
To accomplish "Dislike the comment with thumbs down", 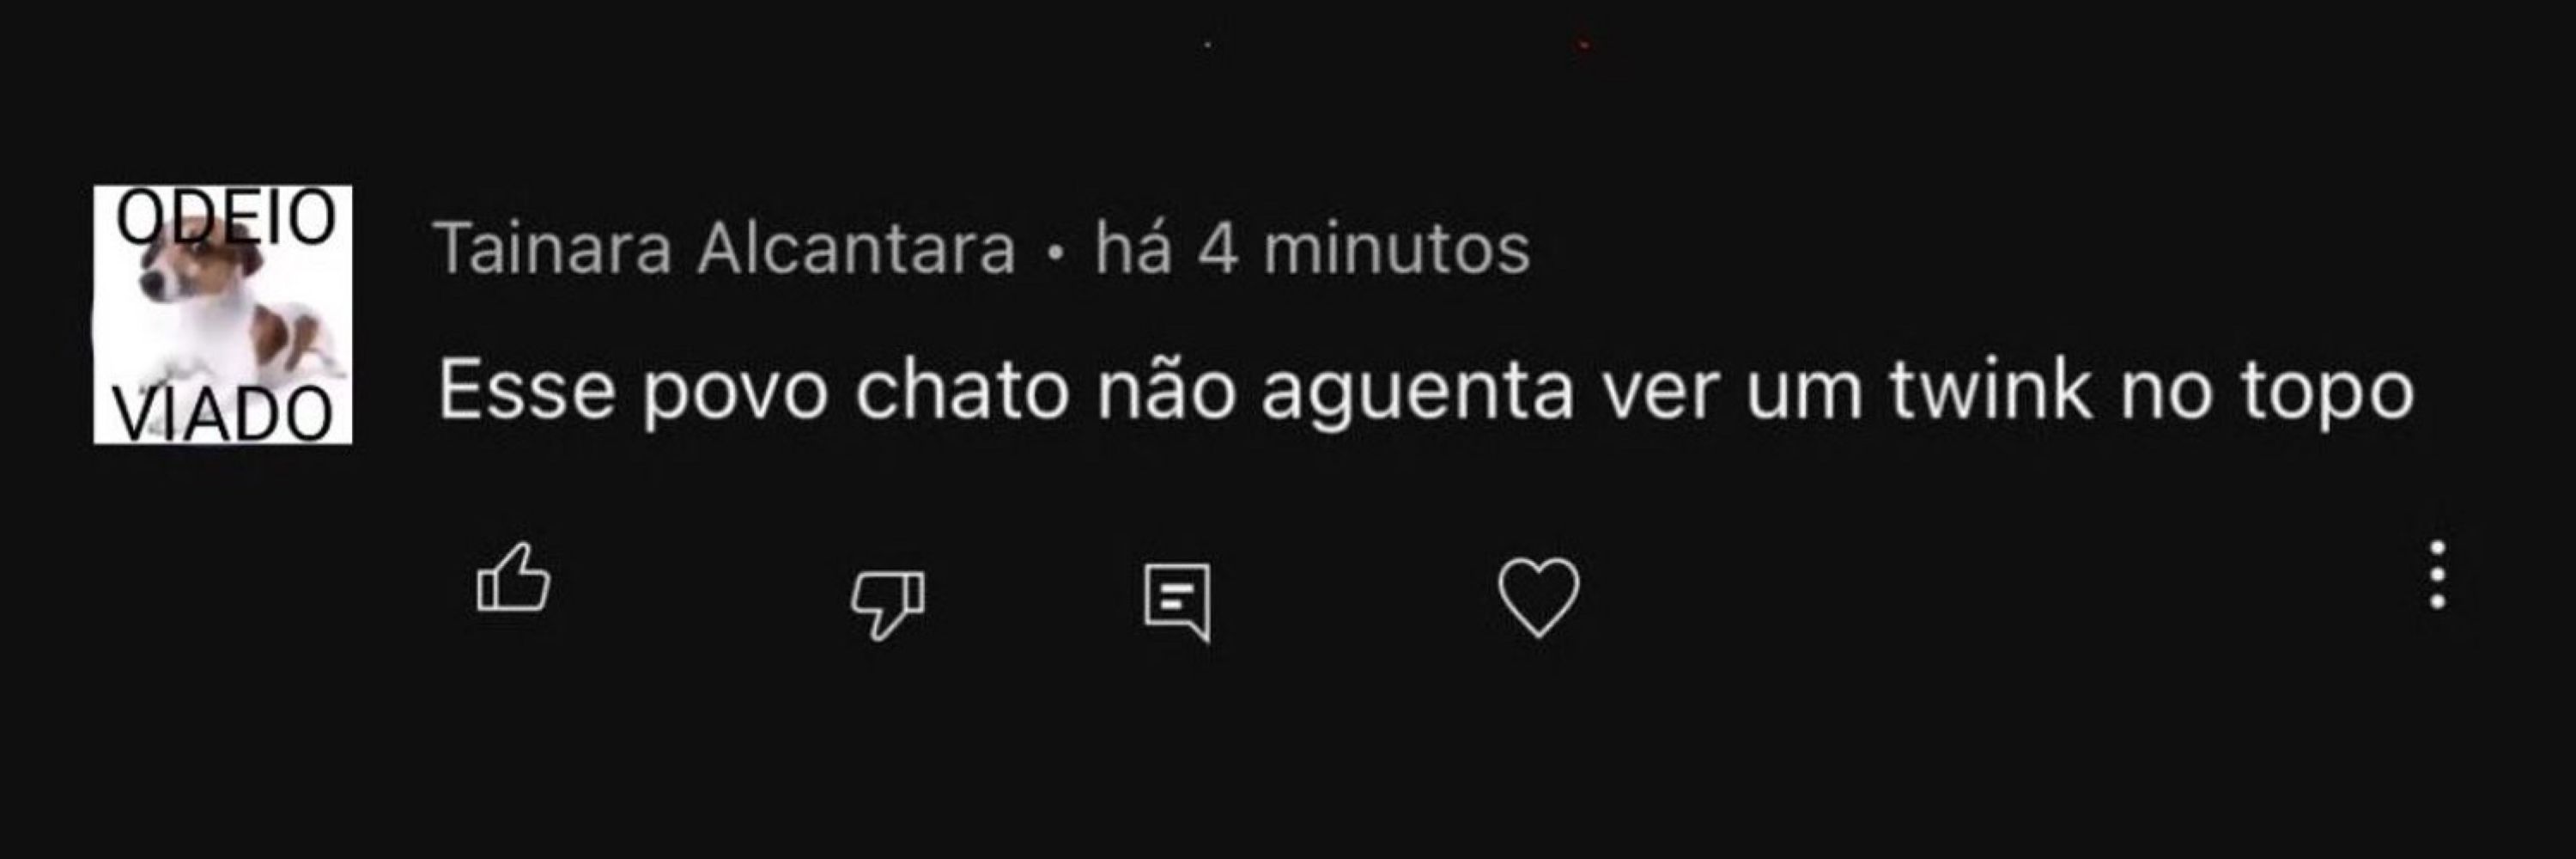I will [x=887, y=604].
